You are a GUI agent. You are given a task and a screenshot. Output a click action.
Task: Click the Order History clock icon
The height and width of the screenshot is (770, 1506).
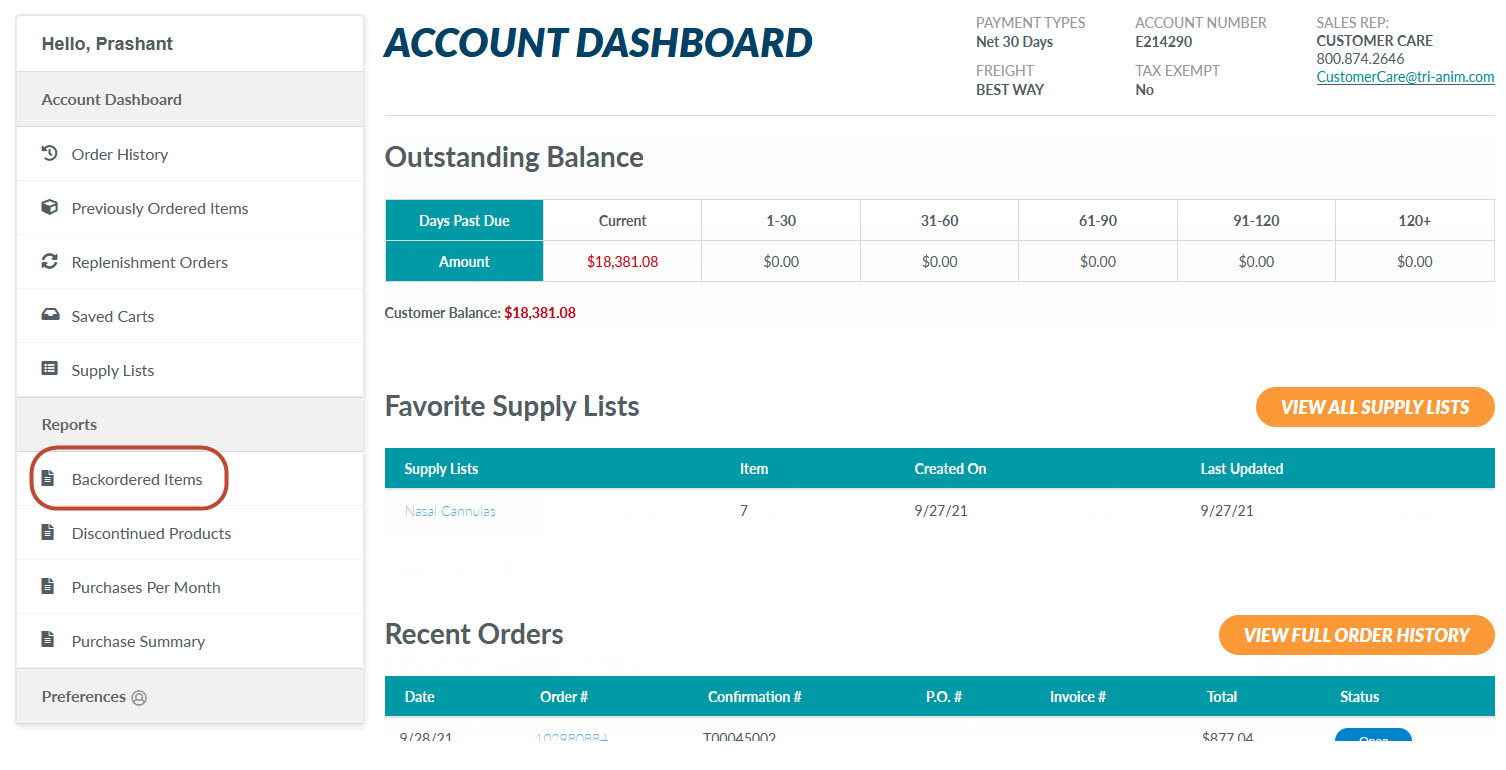[49, 154]
